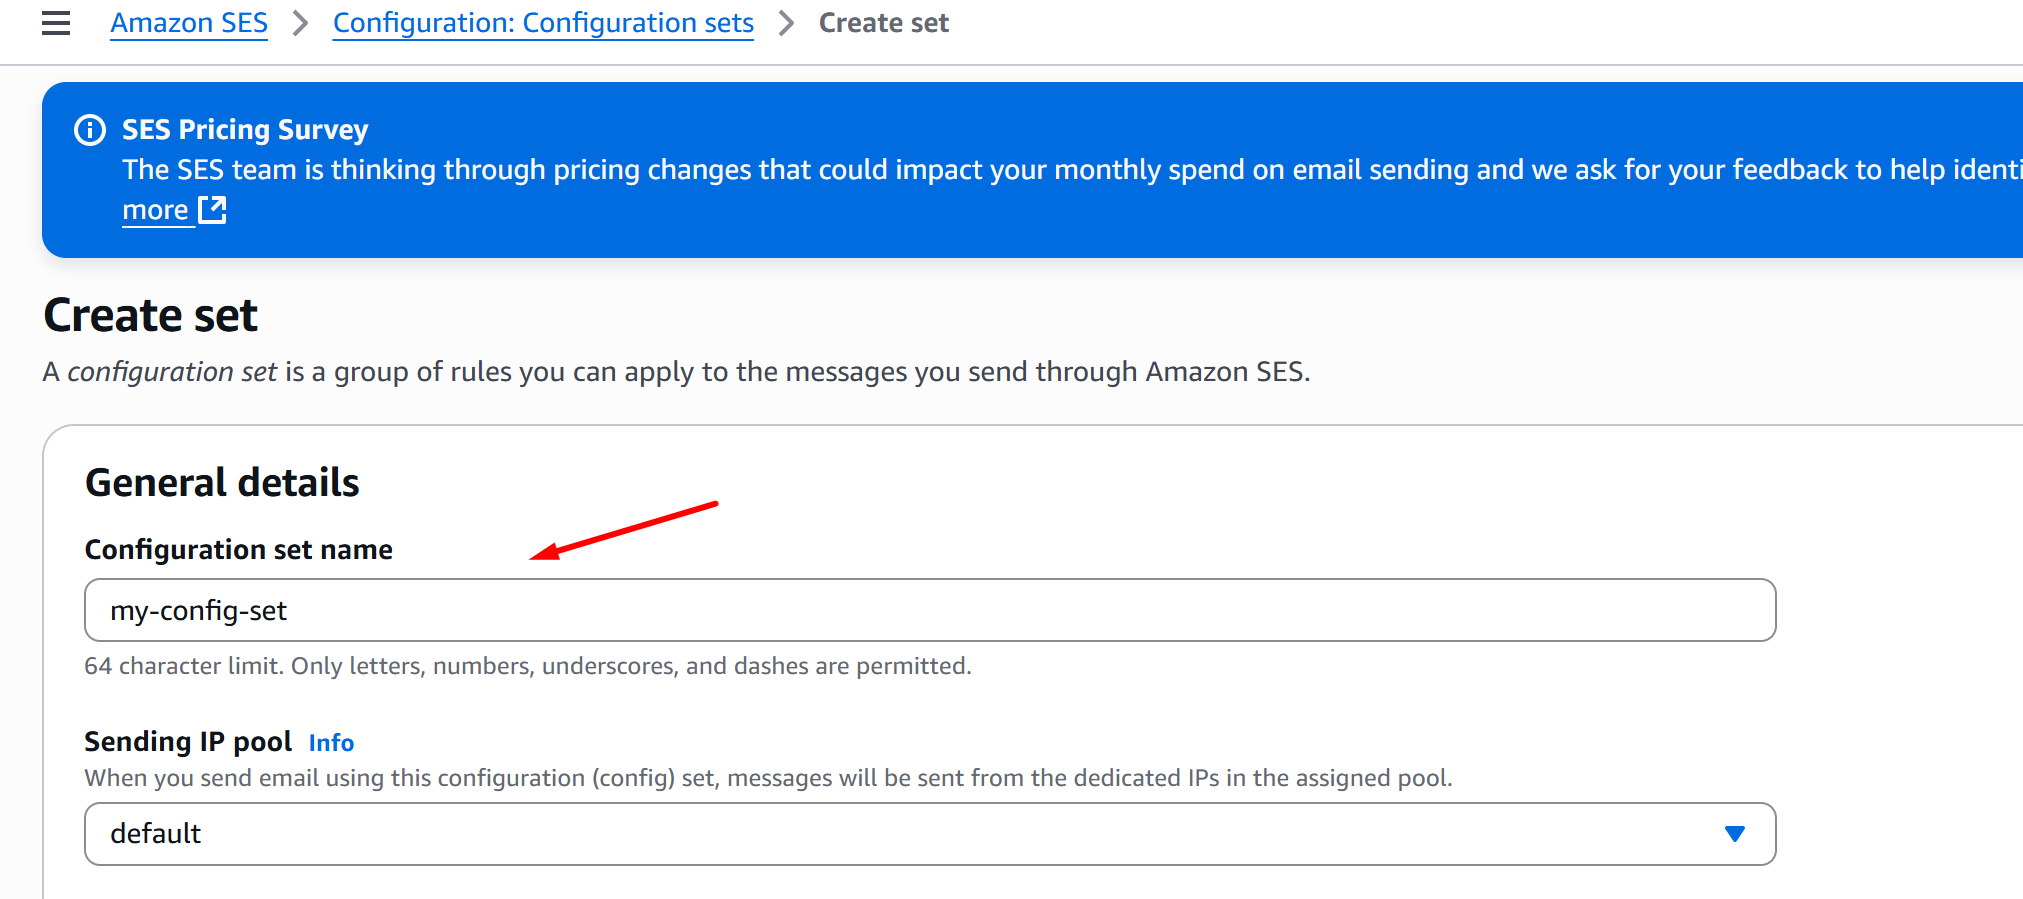Open Info link next to Sending IP pool

coord(331,743)
